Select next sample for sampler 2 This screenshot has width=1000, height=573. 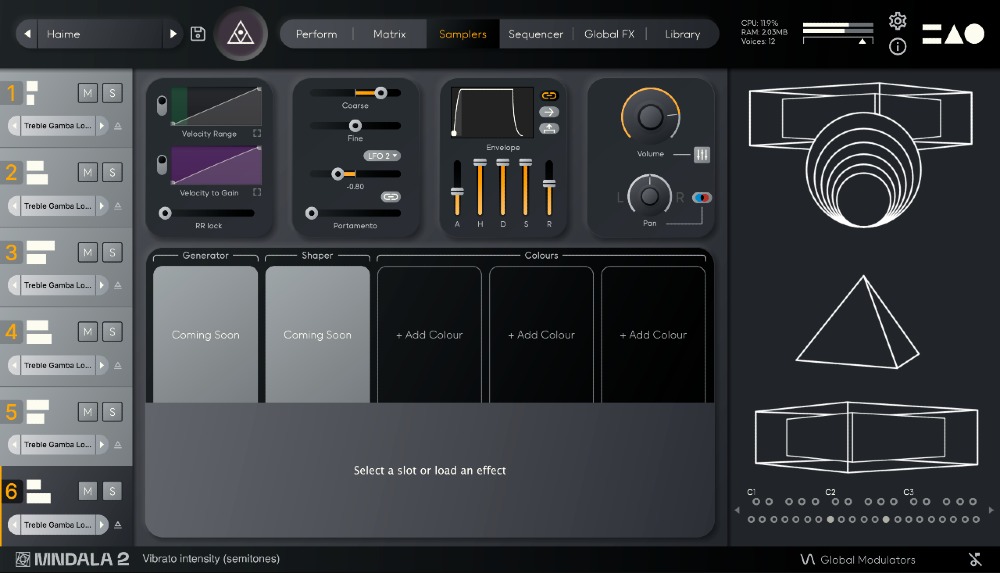100,206
